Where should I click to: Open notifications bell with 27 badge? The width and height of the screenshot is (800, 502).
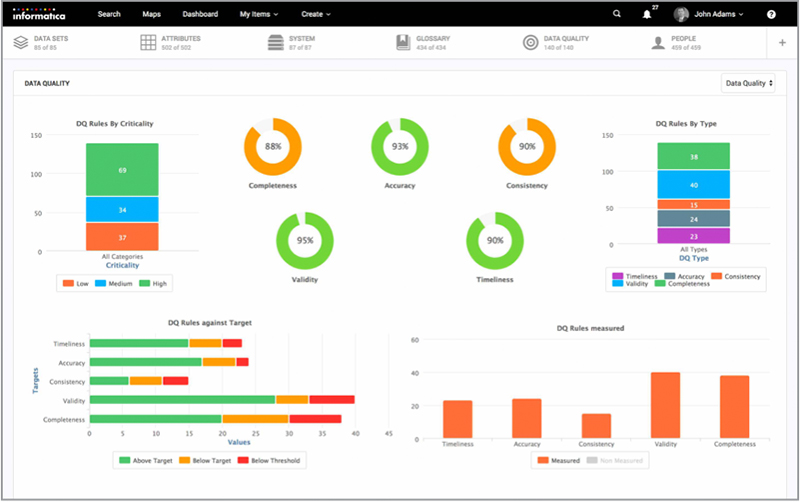coord(647,14)
